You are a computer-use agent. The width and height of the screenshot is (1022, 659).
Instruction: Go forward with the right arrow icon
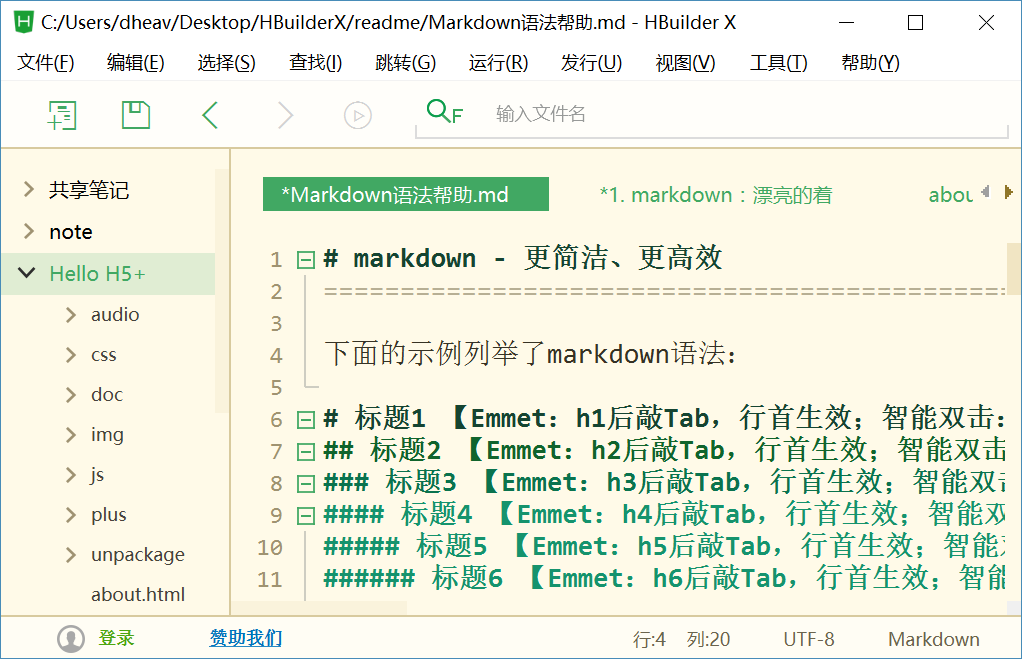coord(283,114)
